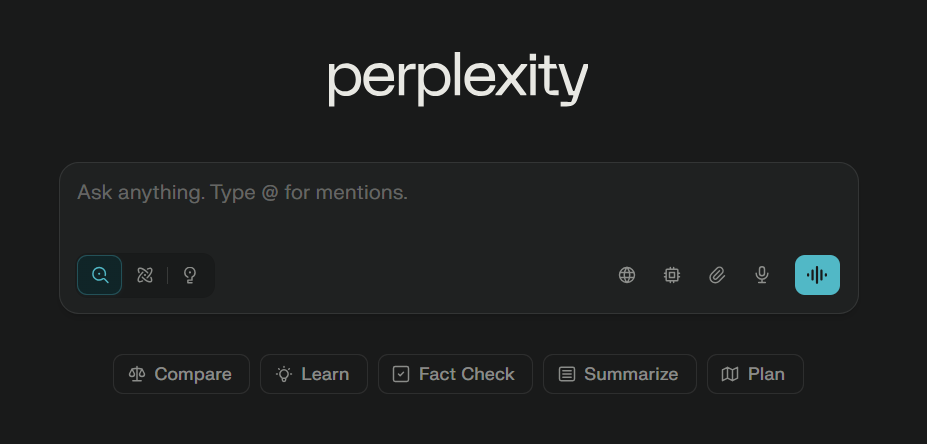Select the Search mode magnifier icon

click(100, 275)
